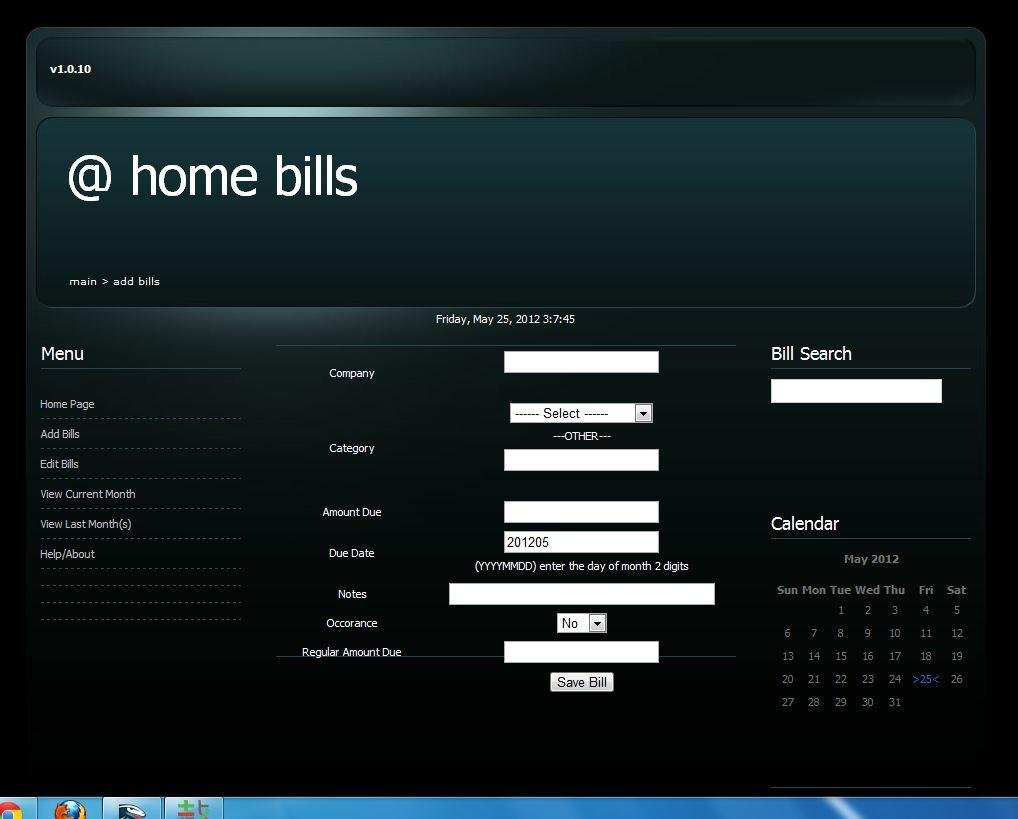This screenshot has height=819, width=1018.
Task: Select View Current Month
Action: click(x=87, y=494)
